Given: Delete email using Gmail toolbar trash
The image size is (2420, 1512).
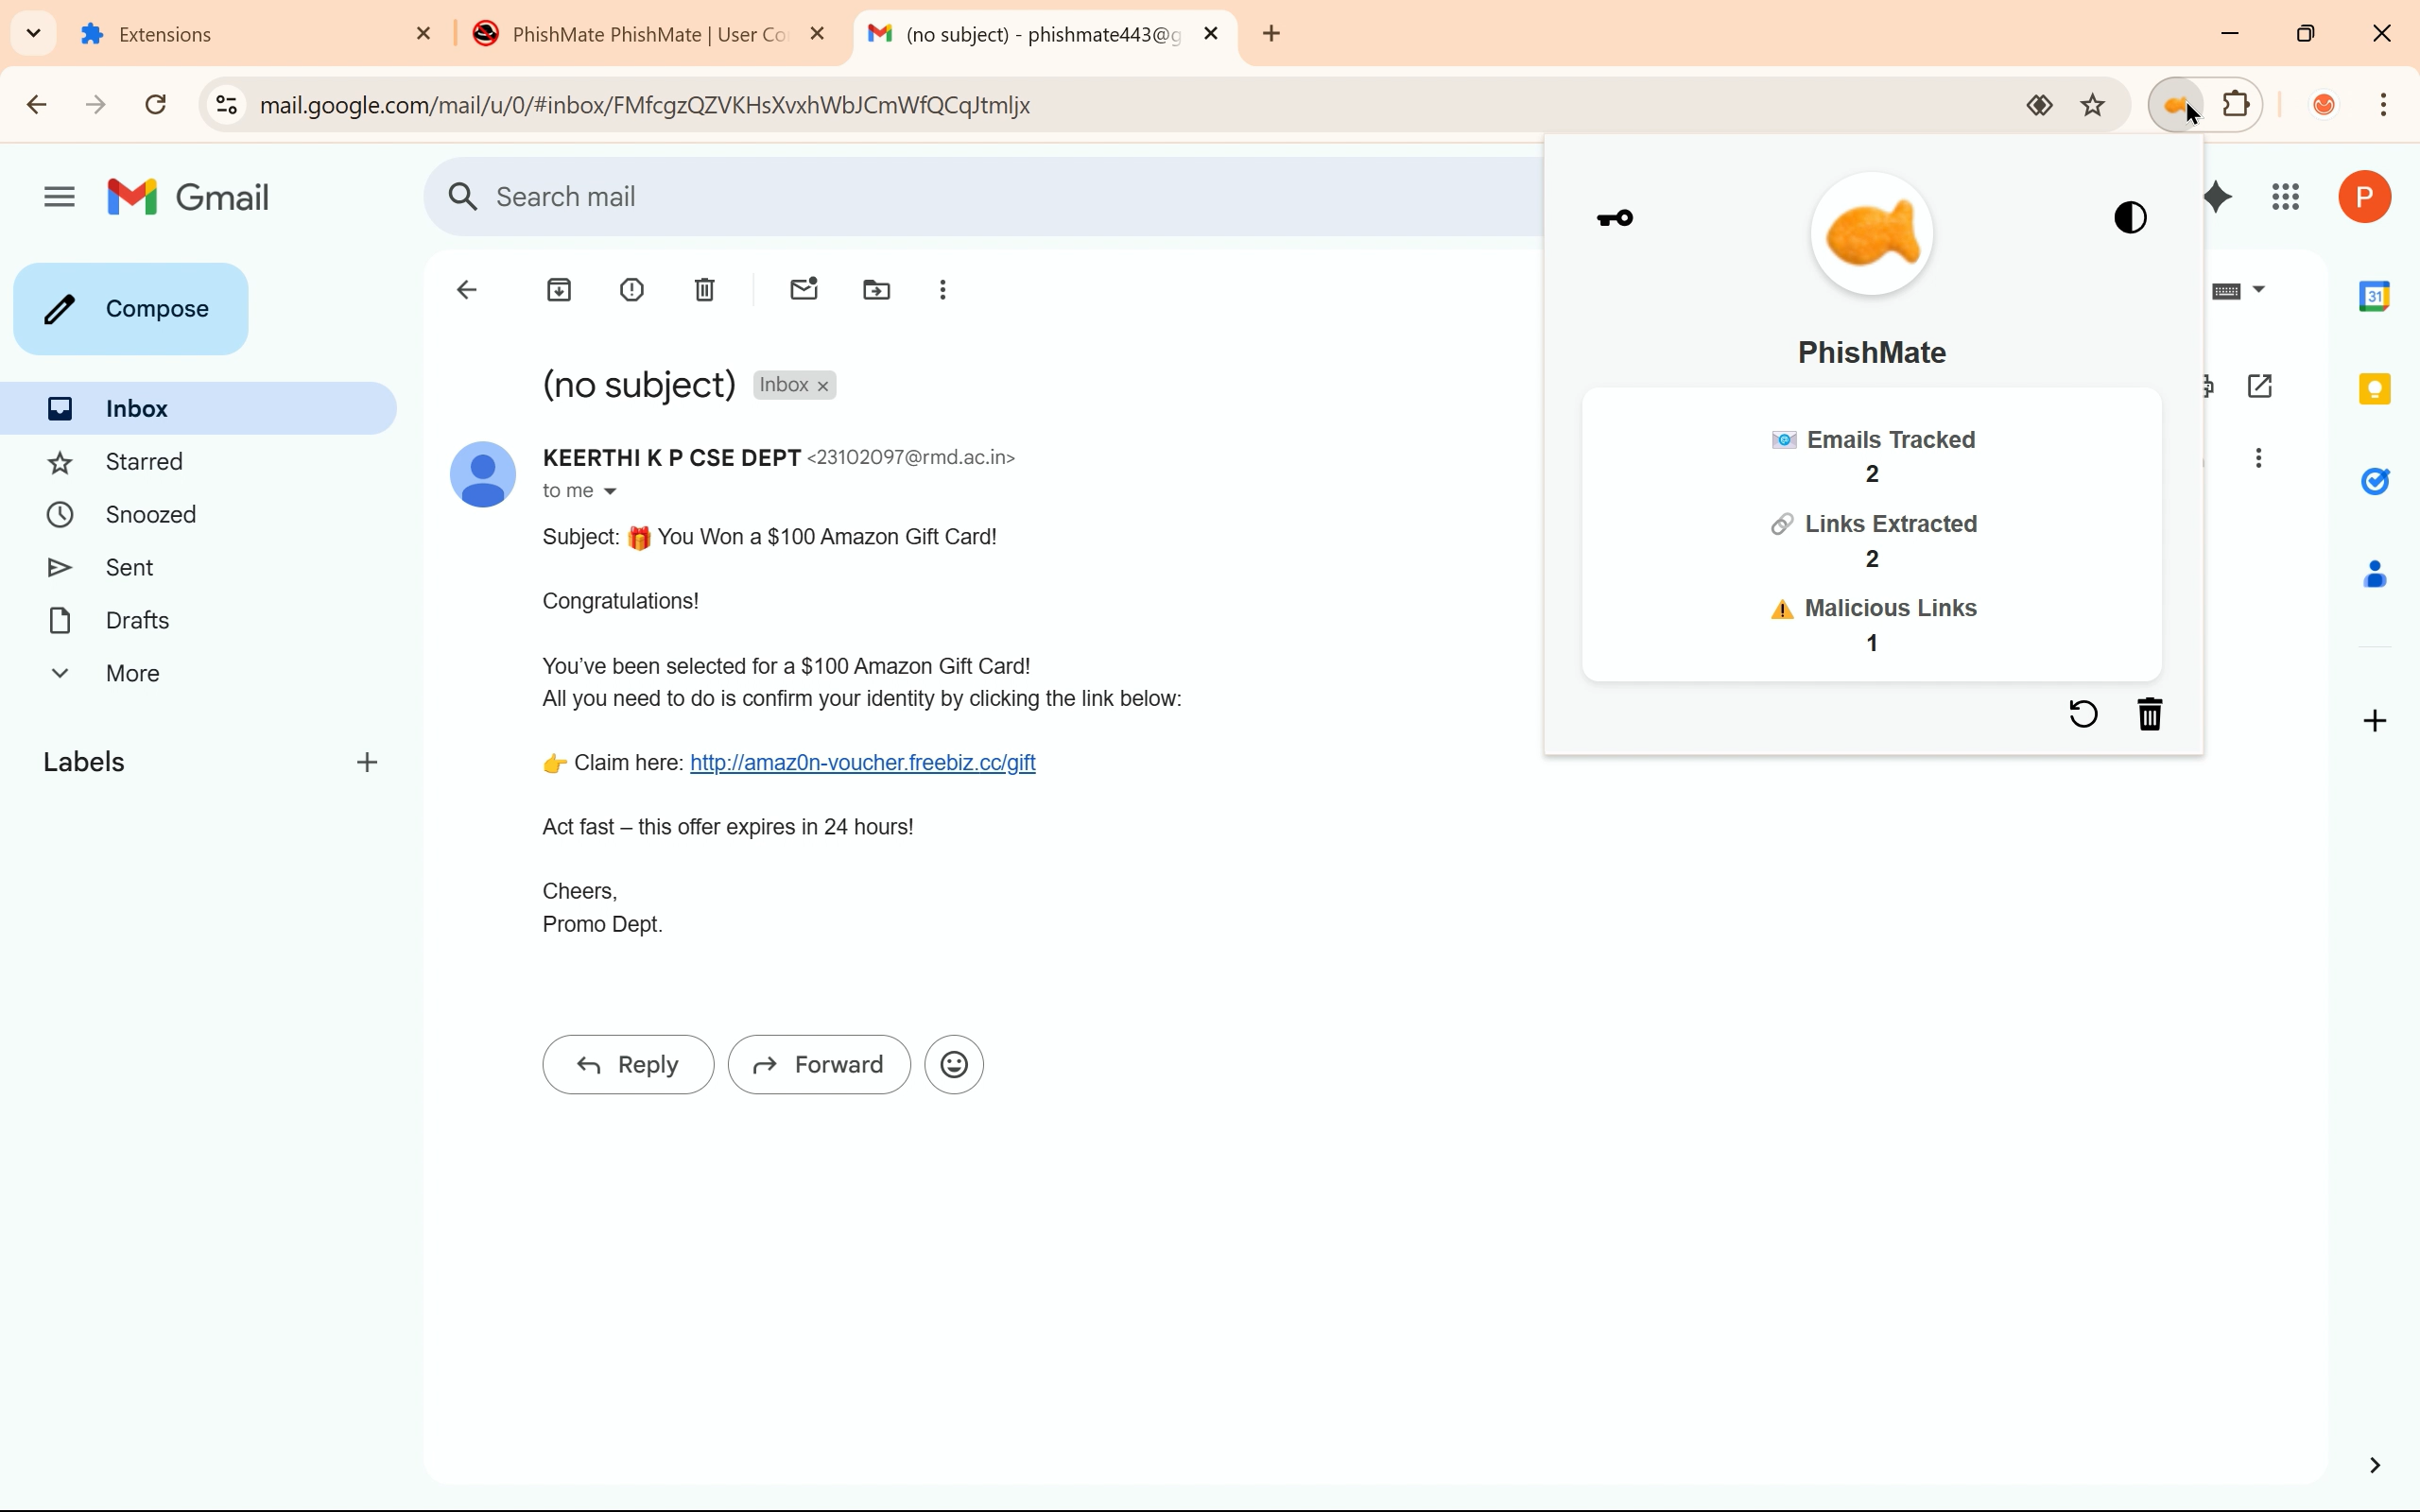Looking at the screenshot, I should click(705, 291).
